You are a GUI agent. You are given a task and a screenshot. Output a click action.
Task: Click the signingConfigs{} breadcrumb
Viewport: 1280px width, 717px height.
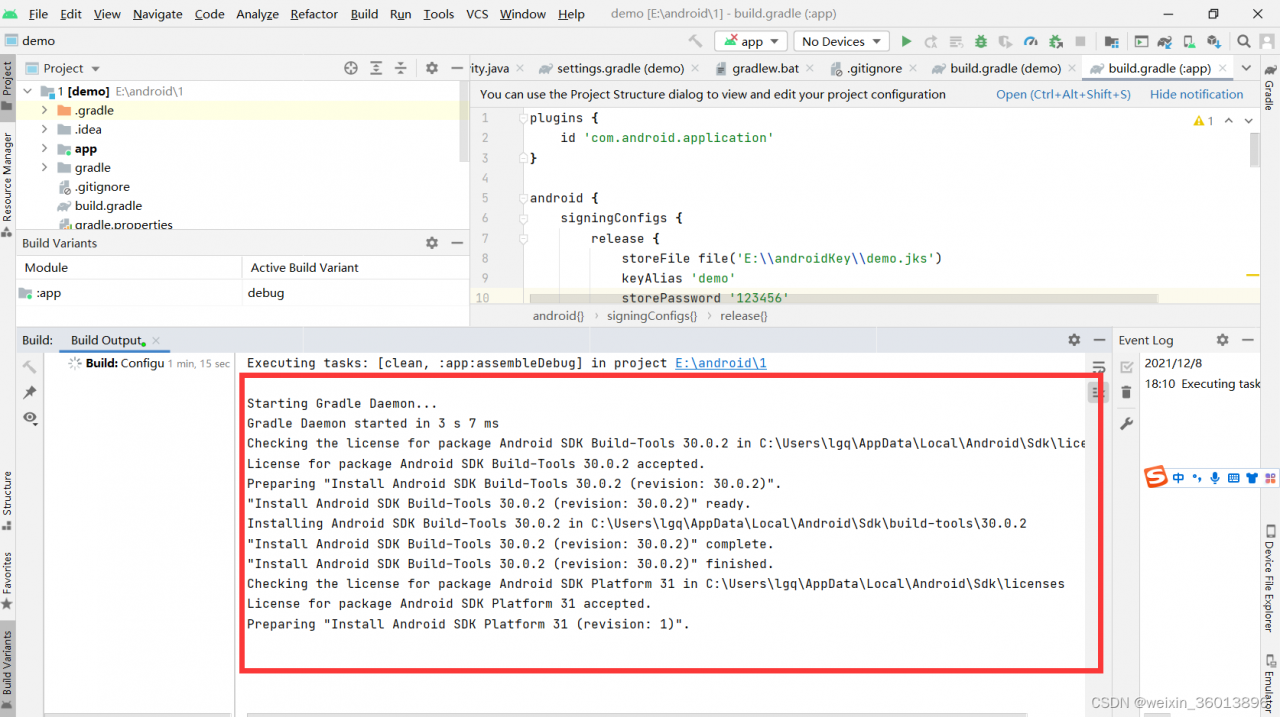click(x=651, y=316)
